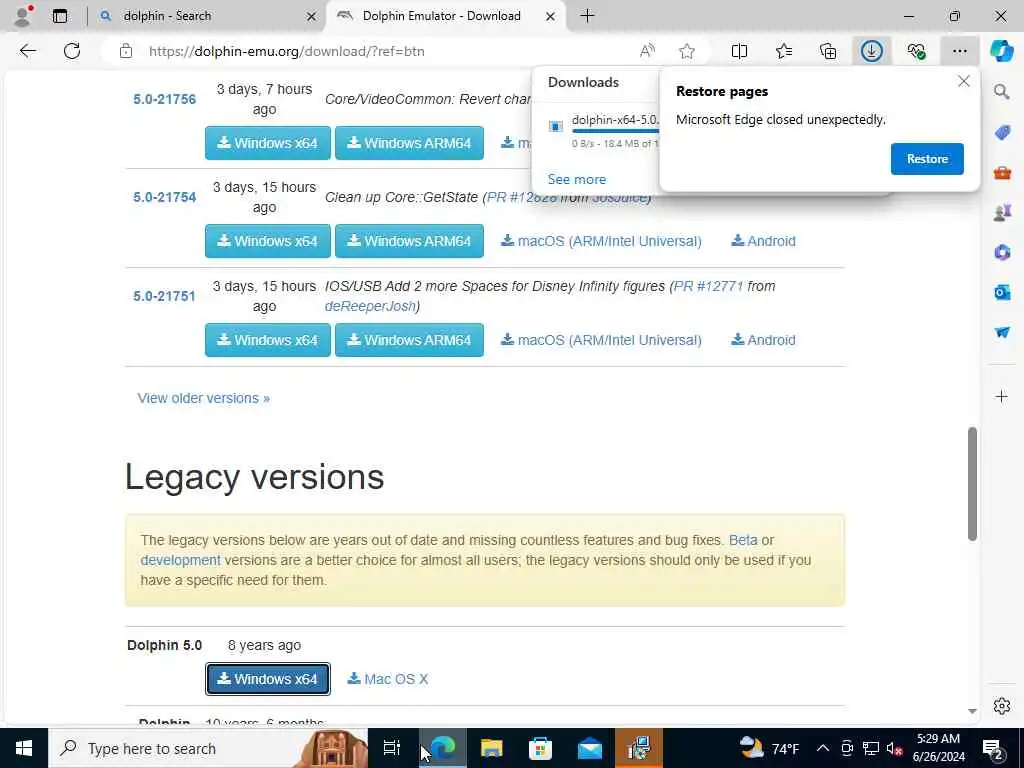Viewport: 1024px width, 768px height.
Task: Download Windows x64 for 5.0-21756
Action: tap(268, 143)
